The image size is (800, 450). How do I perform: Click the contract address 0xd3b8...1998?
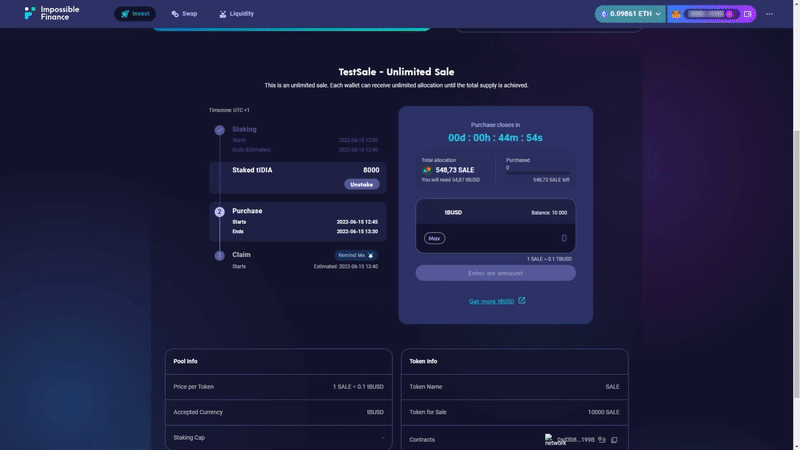click(576, 439)
